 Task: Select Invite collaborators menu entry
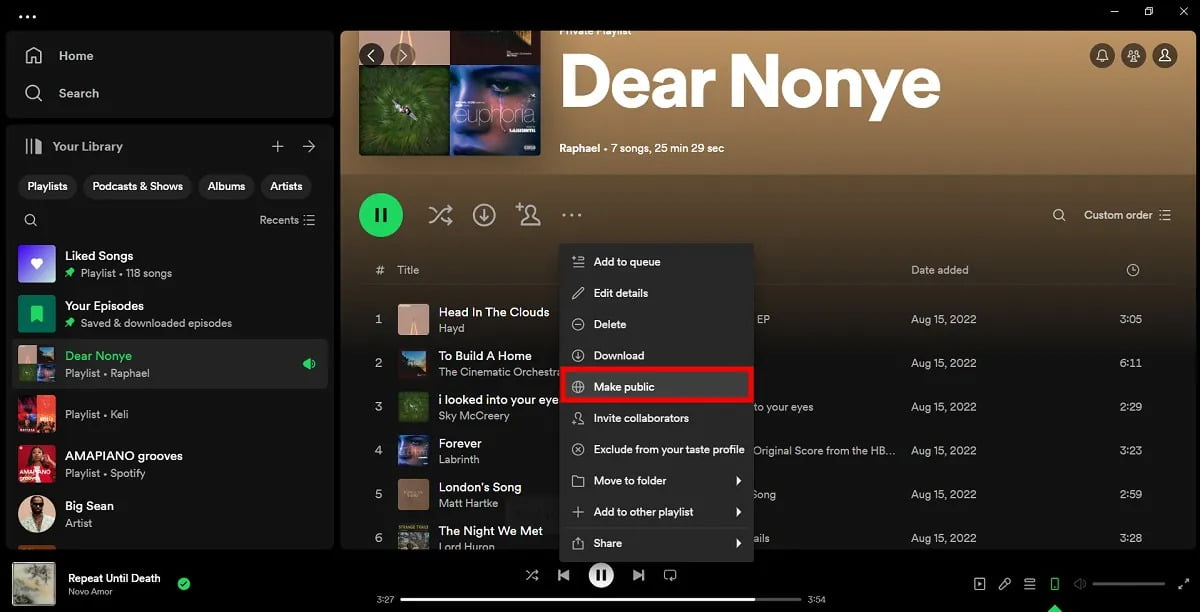[656, 418]
